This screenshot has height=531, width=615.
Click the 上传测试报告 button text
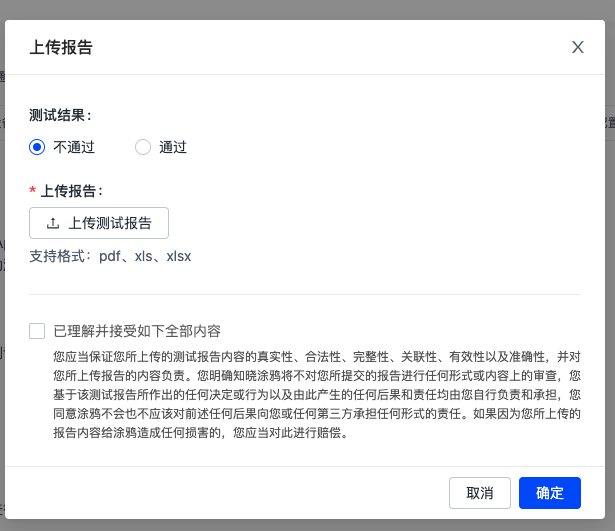coord(110,223)
